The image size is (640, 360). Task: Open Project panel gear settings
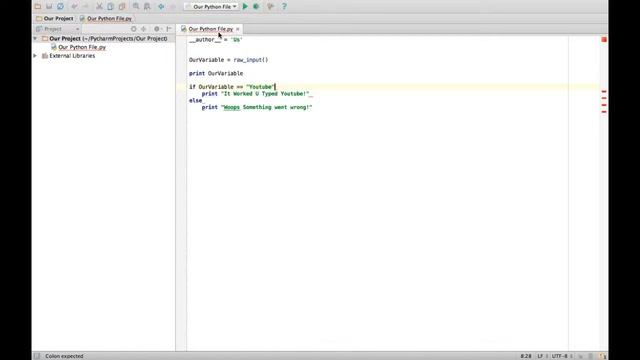click(x=157, y=29)
